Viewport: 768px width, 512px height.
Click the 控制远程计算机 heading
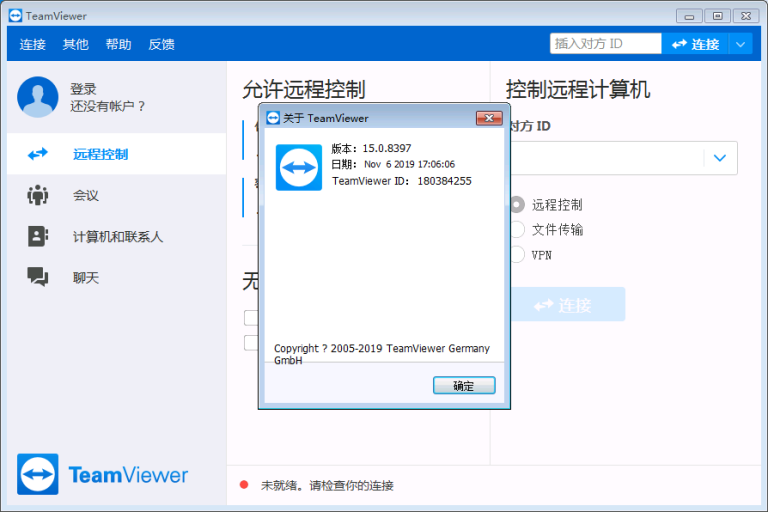tap(578, 89)
